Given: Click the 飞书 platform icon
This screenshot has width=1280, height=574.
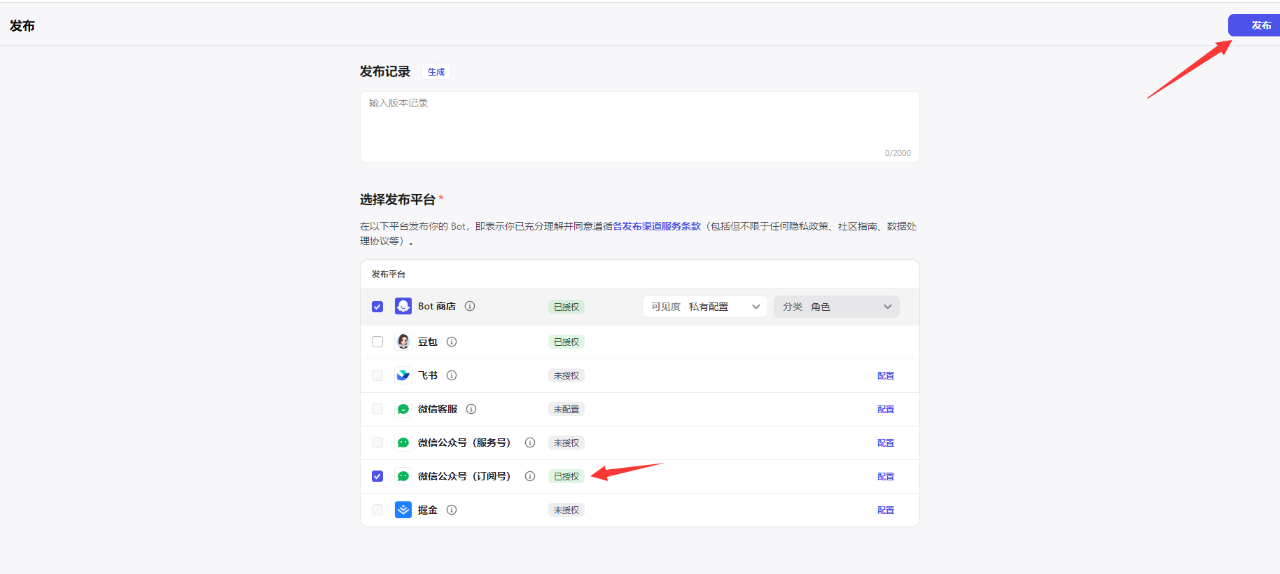Looking at the screenshot, I should pyautogui.click(x=403, y=375).
